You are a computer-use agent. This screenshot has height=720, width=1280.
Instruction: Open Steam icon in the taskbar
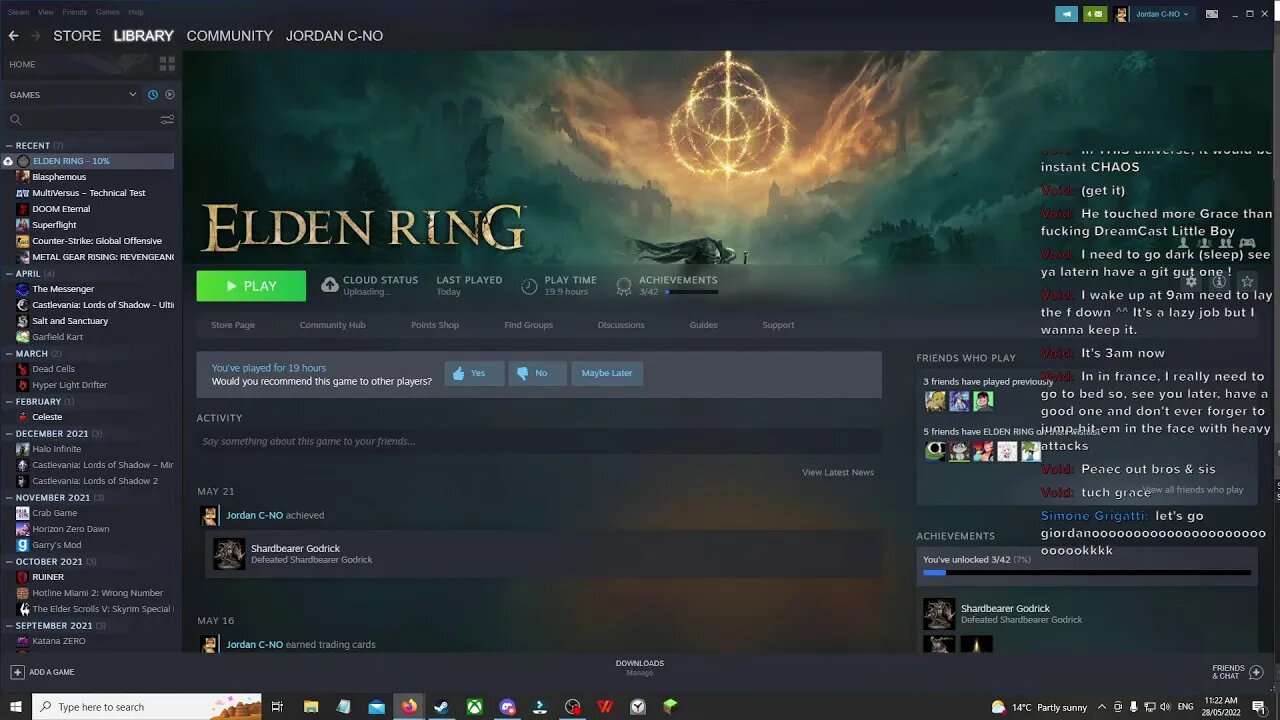(441, 707)
